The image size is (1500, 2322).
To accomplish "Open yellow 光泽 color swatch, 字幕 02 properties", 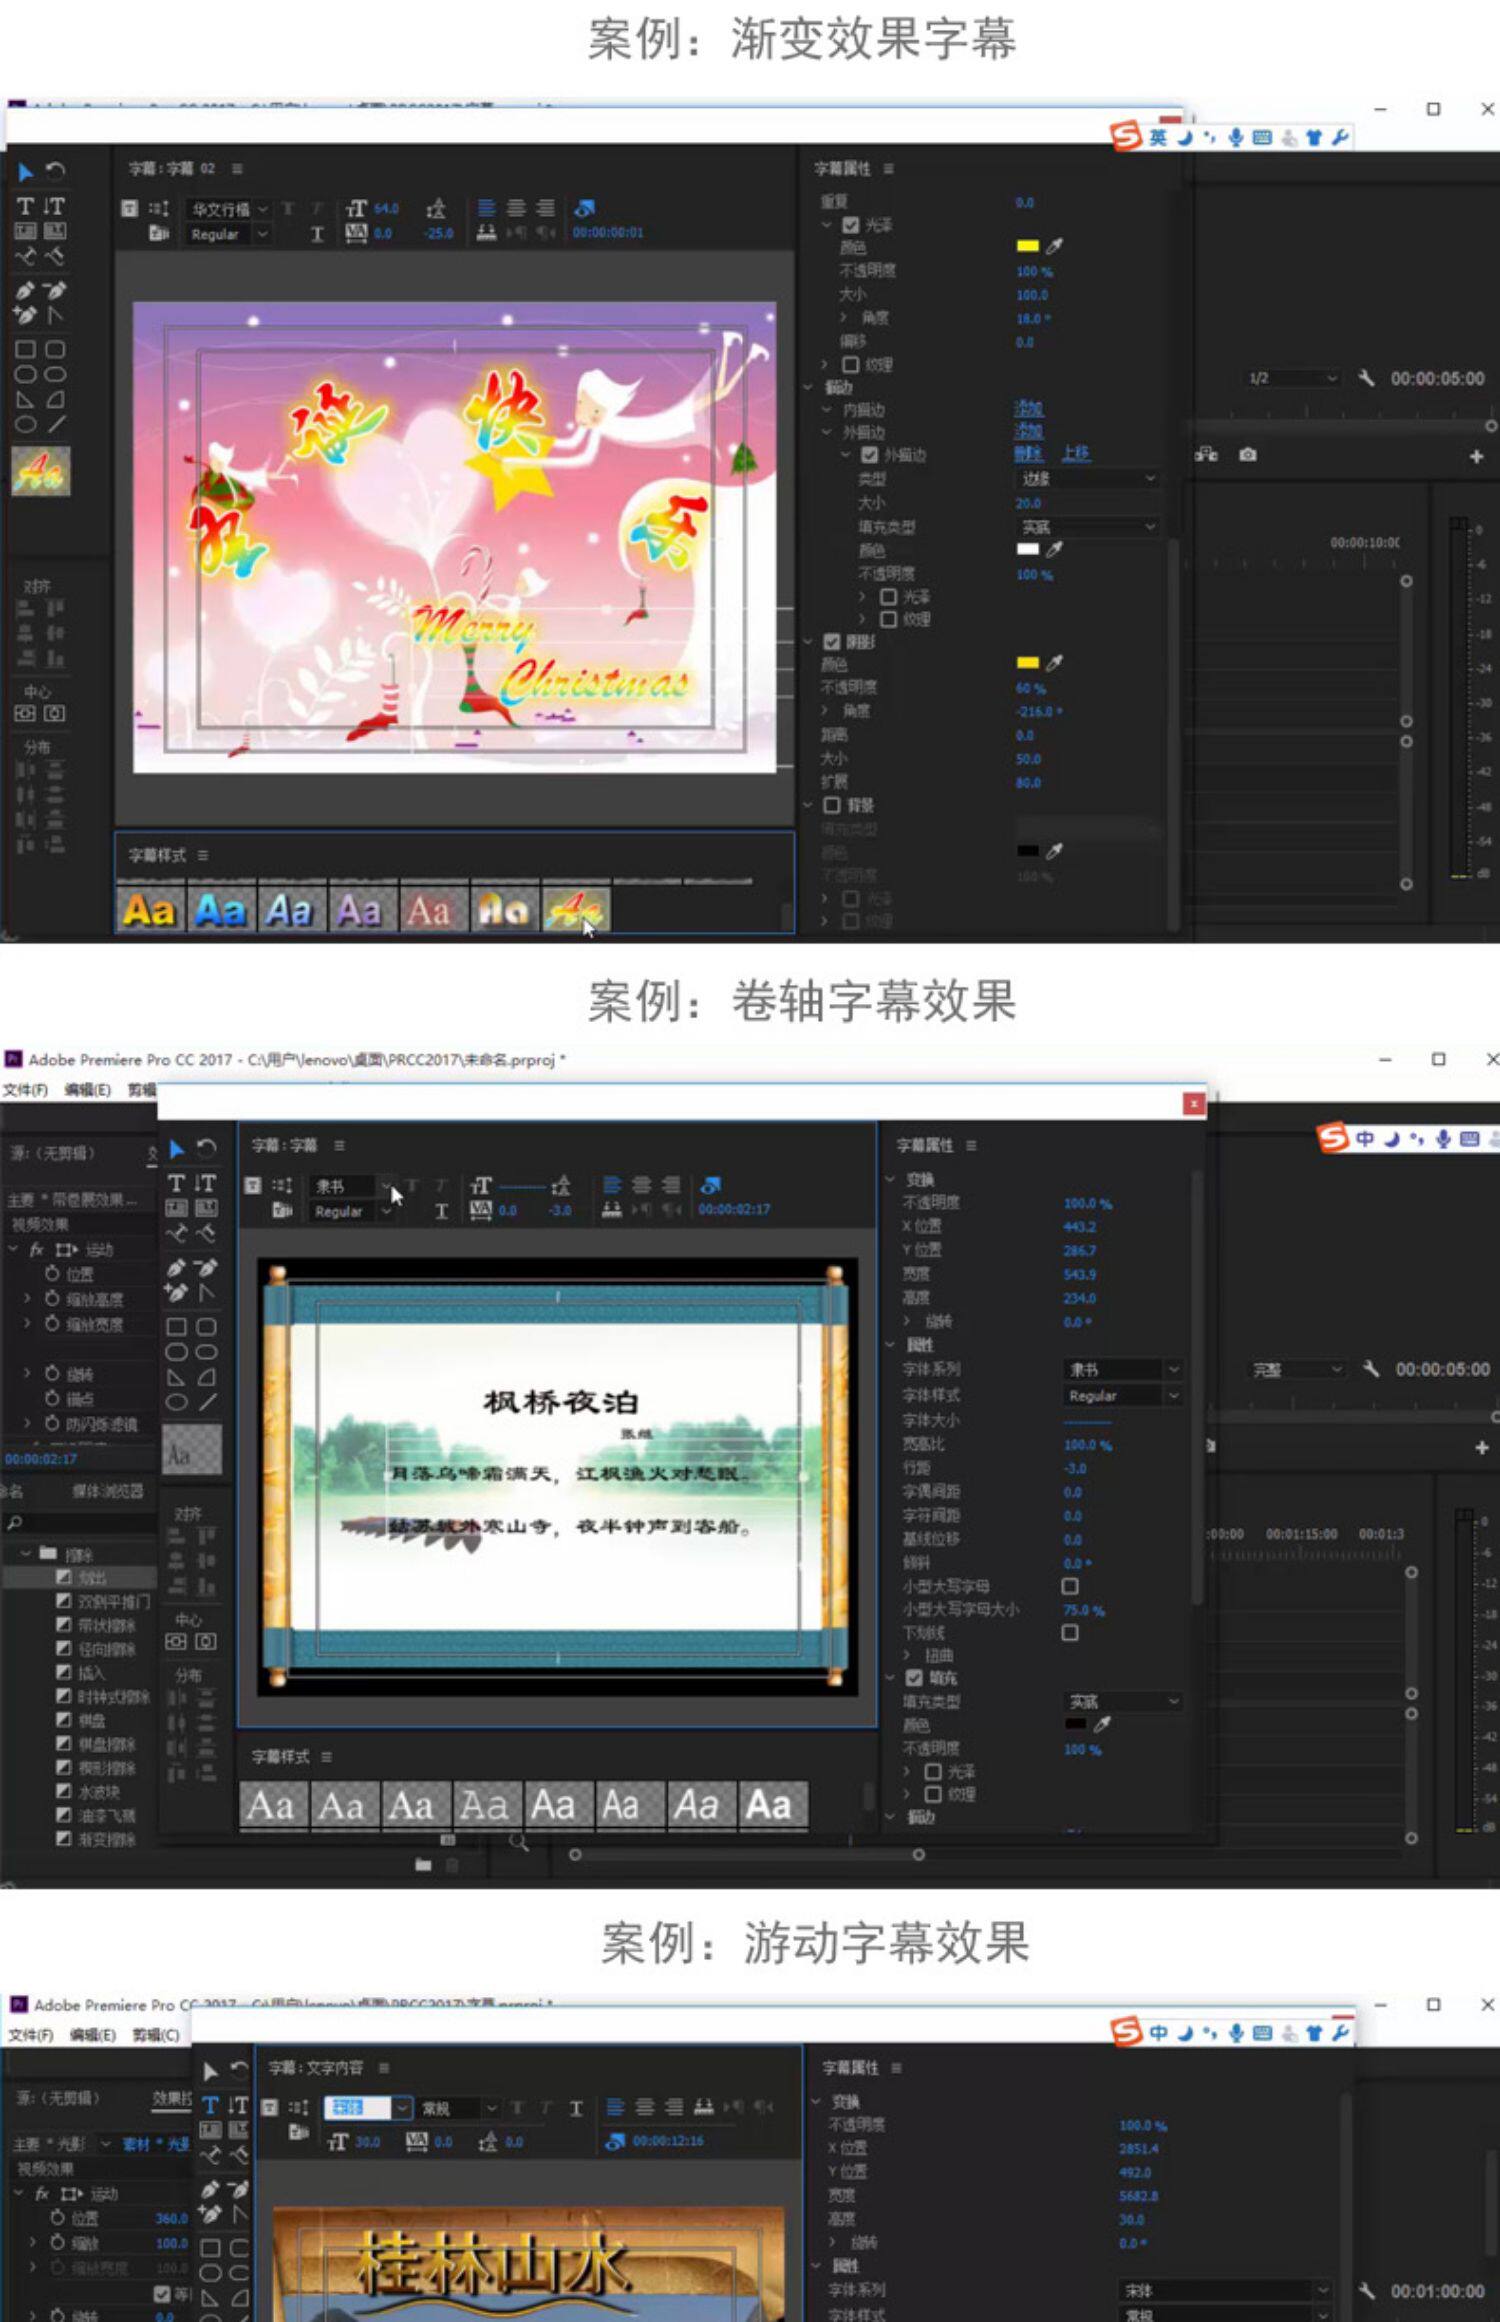I will click(1027, 246).
